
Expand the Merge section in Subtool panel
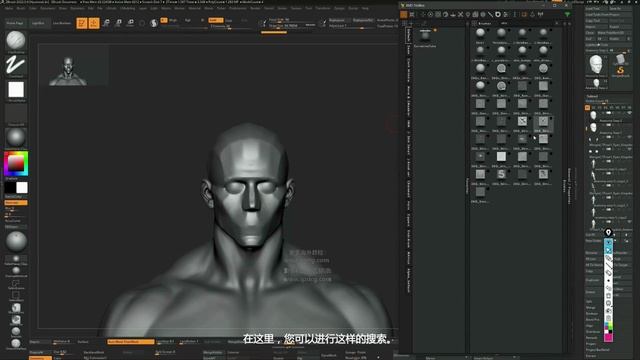pos(590,307)
